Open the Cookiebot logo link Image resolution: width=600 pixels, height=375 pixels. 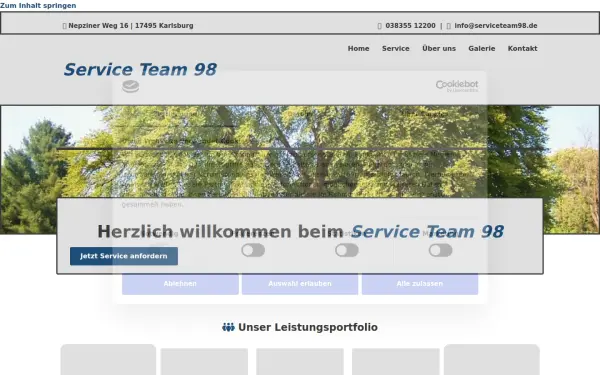(x=457, y=86)
